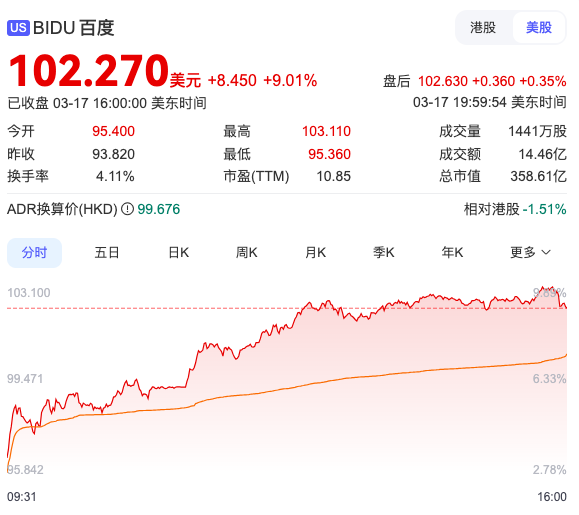Open the 日K chart tab
Screen dimensions: 579x515
click(179, 253)
